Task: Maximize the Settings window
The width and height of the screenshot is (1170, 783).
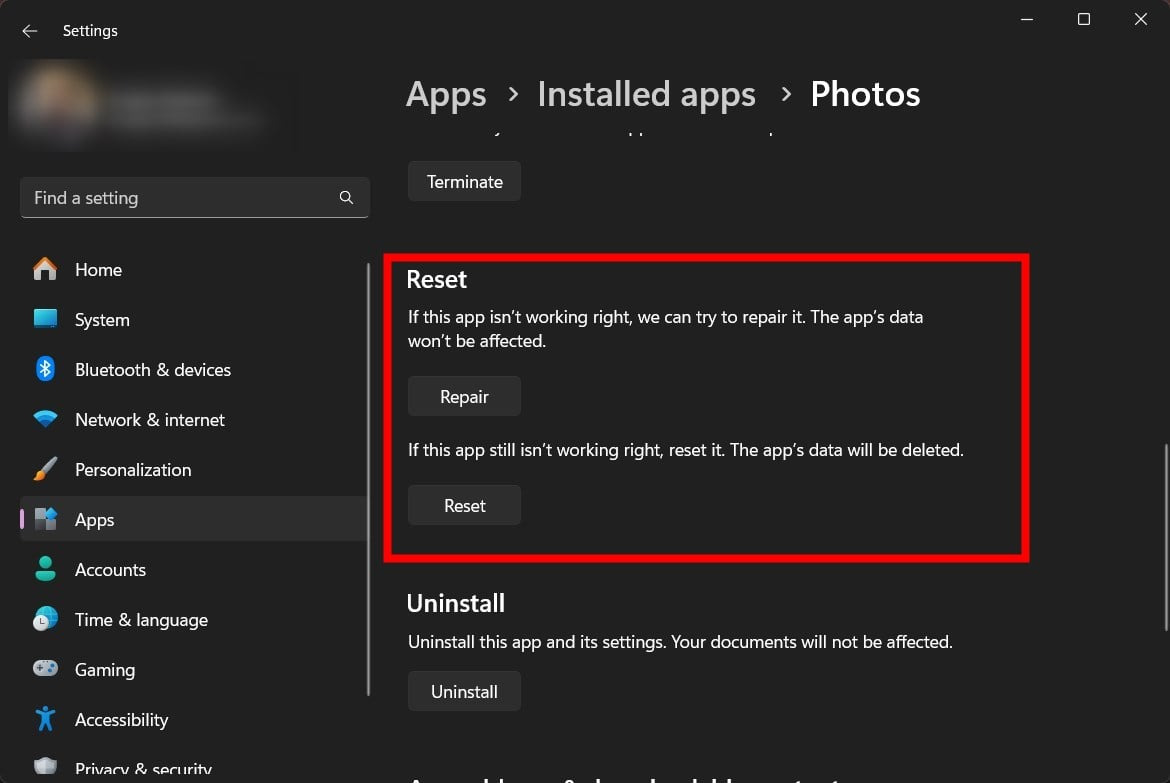Action: point(1083,19)
